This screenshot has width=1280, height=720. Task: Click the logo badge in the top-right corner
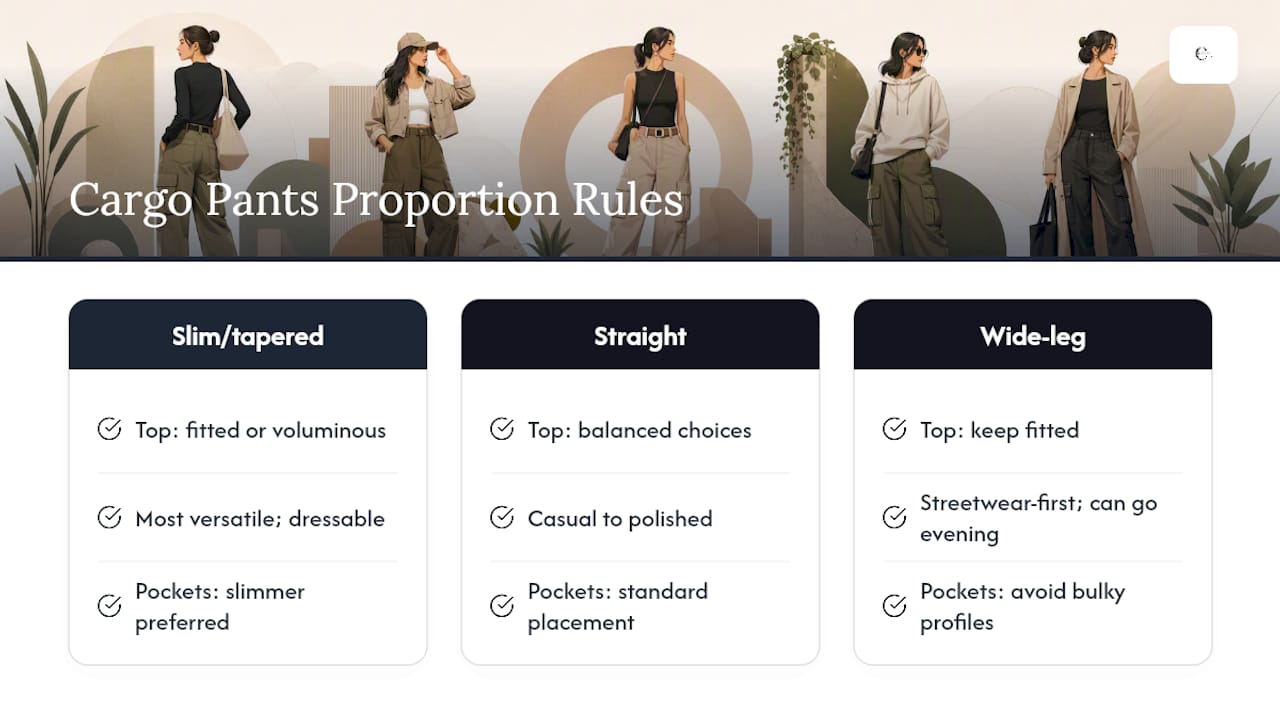pyautogui.click(x=1203, y=54)
